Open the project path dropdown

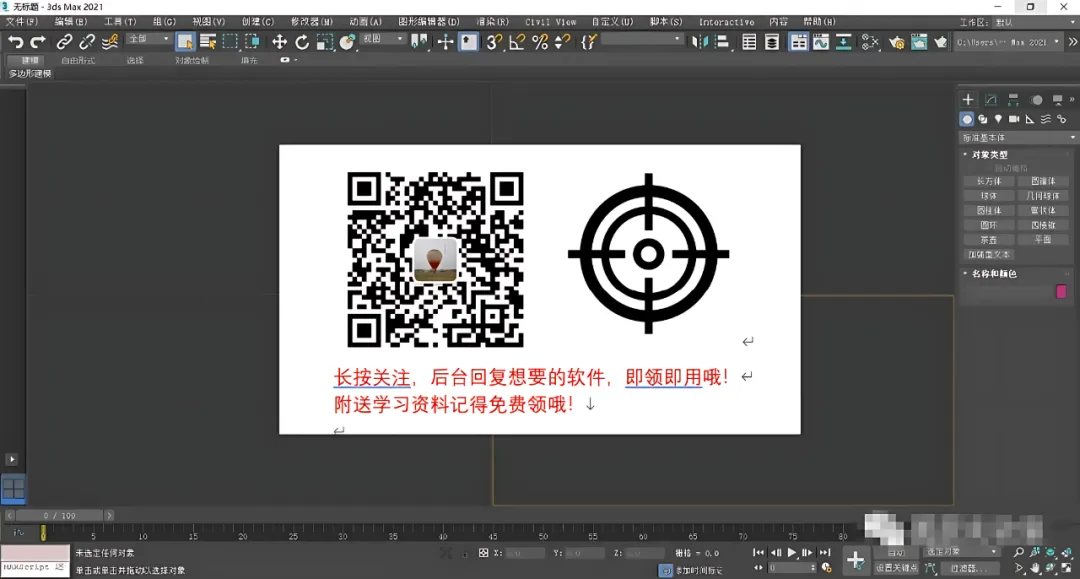(x=1008, y=42)
